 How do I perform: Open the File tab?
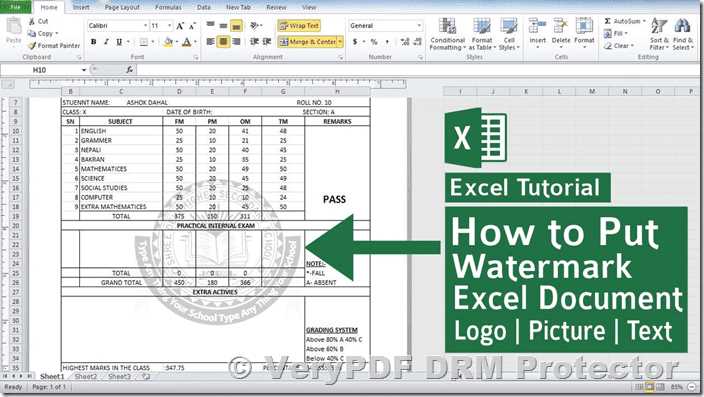pos(15,7)
